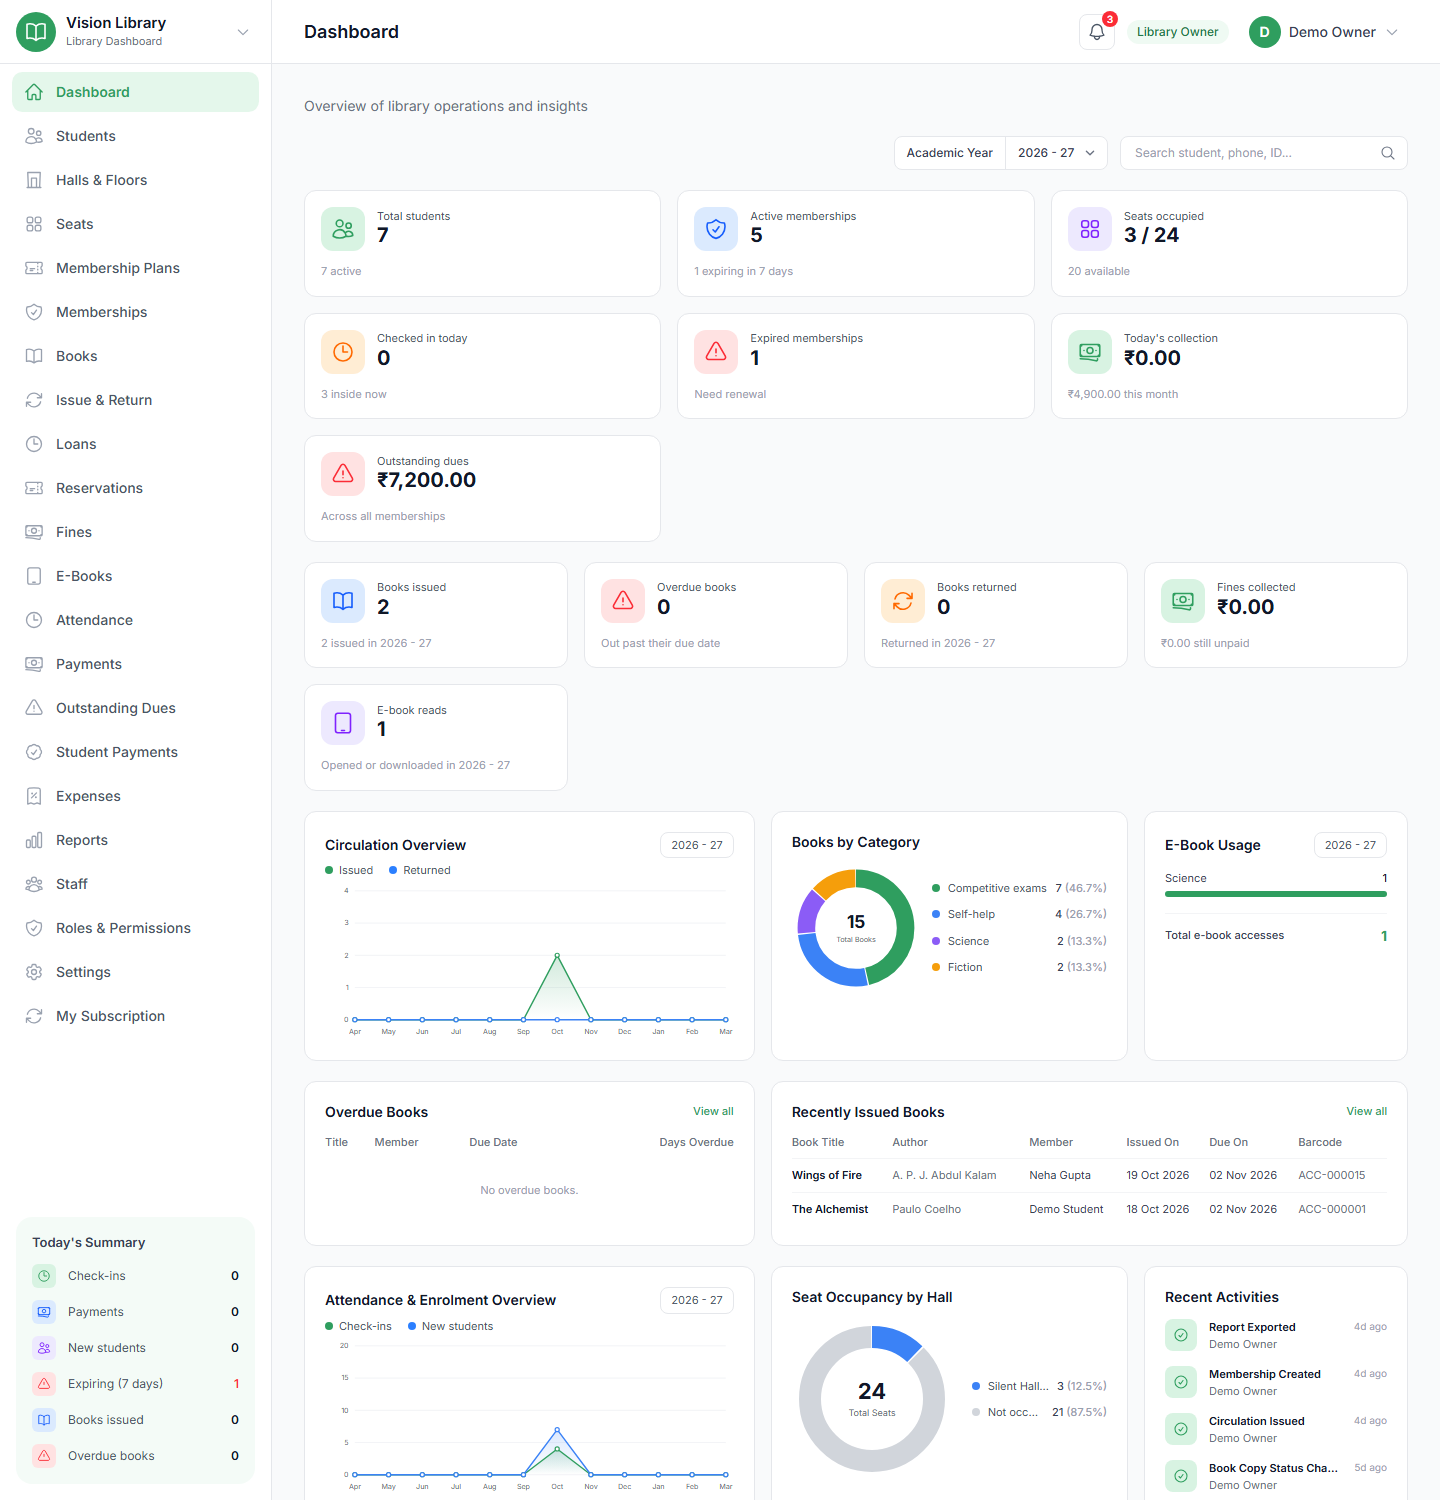This screenshot has height=1500, width=1440.
Task: Click the Seats grid icon in sidebar
Action: [34, 224]
